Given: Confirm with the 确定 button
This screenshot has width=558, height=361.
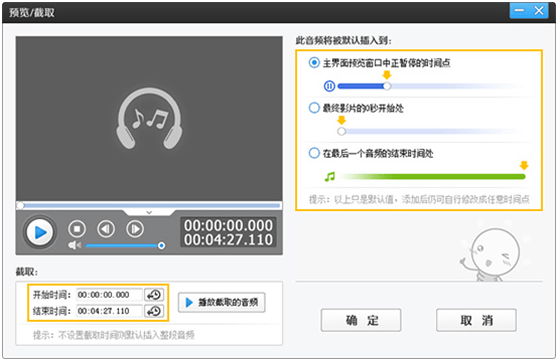Looking at the screenshot, I should tap(361, 320).
